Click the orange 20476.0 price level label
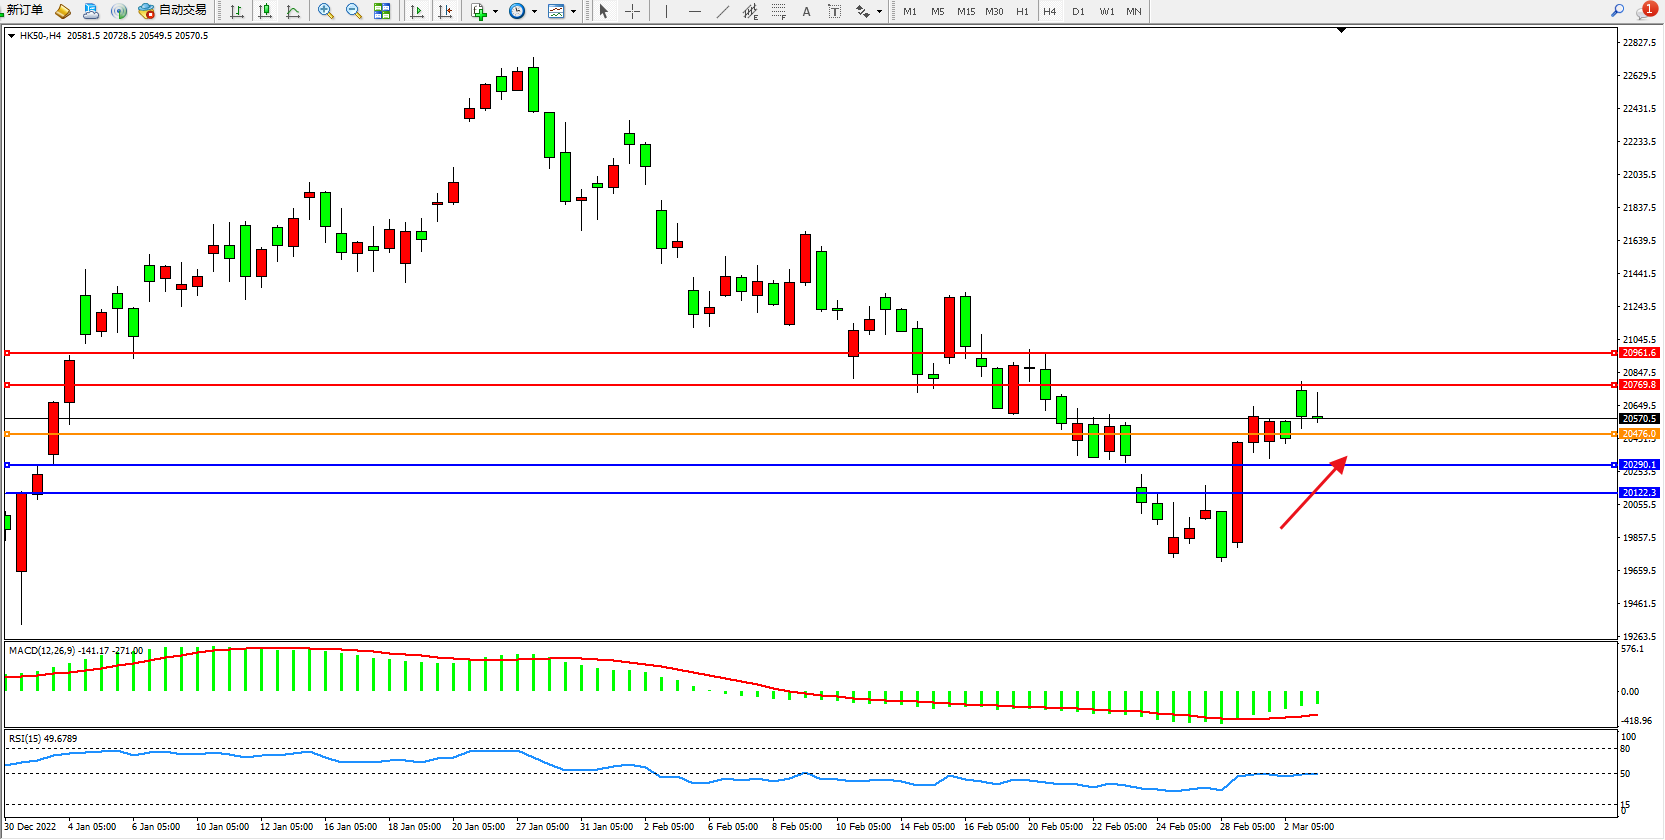 click(1638, 434)
